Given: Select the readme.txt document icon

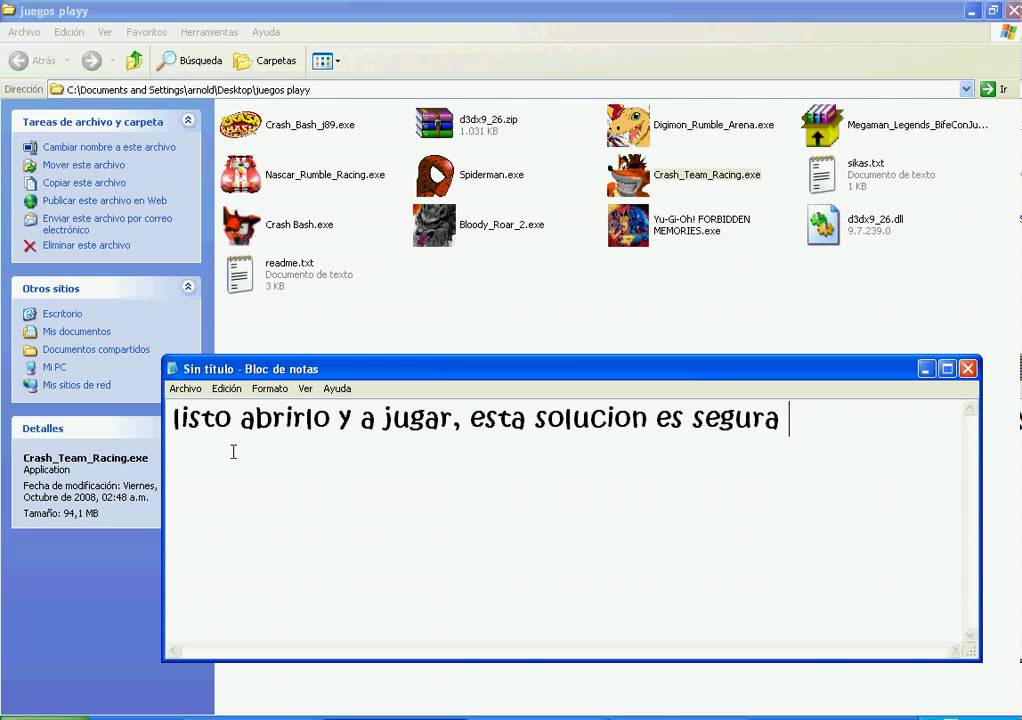Looking at the screenshot, I should [240, 274].
